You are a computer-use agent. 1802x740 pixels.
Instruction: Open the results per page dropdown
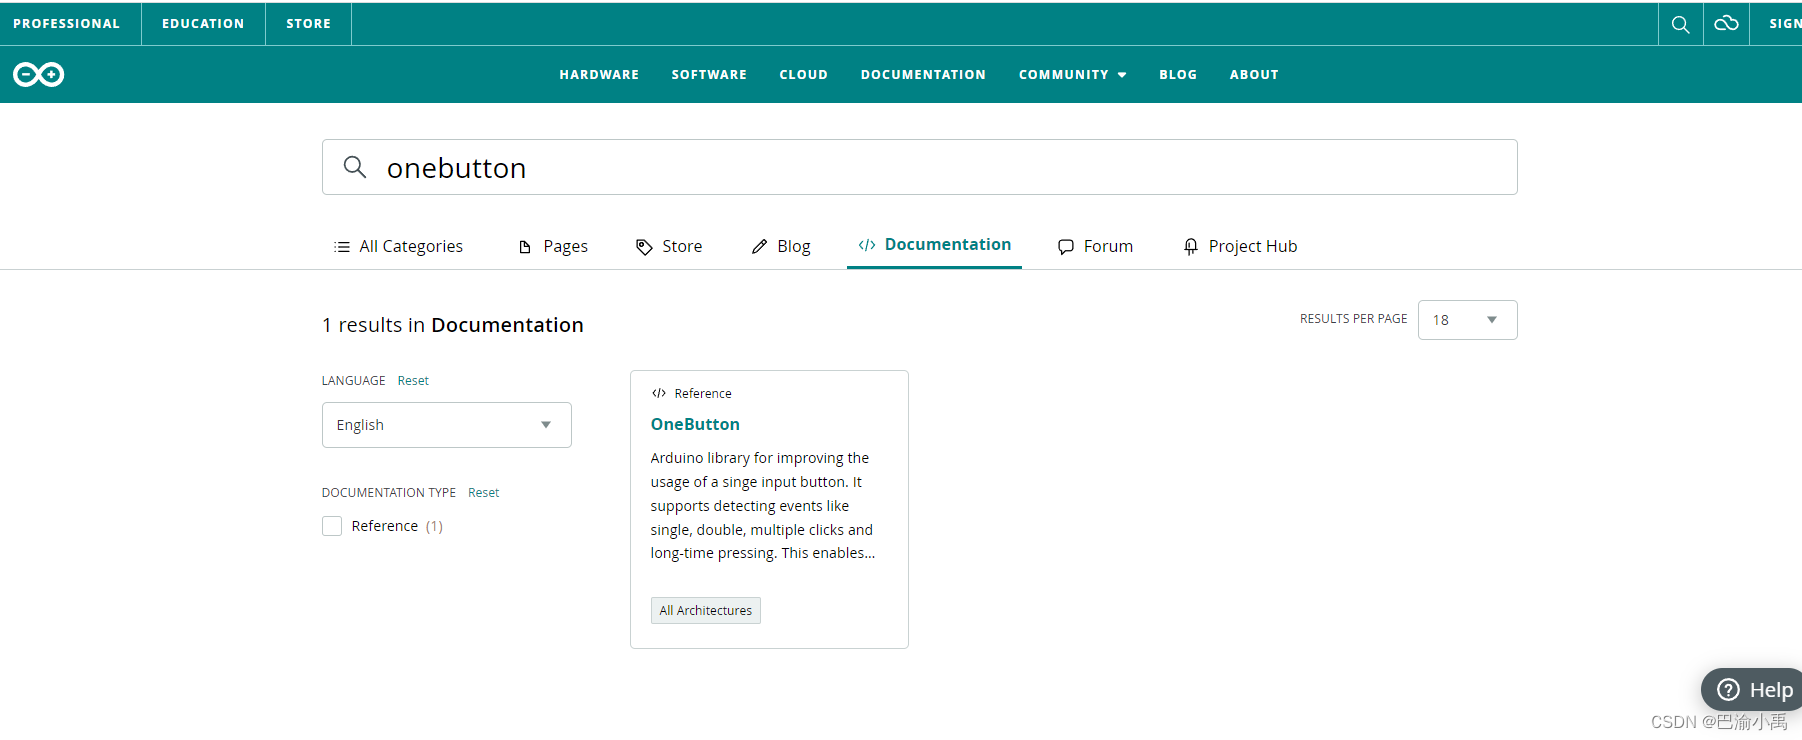(1467, 320)
